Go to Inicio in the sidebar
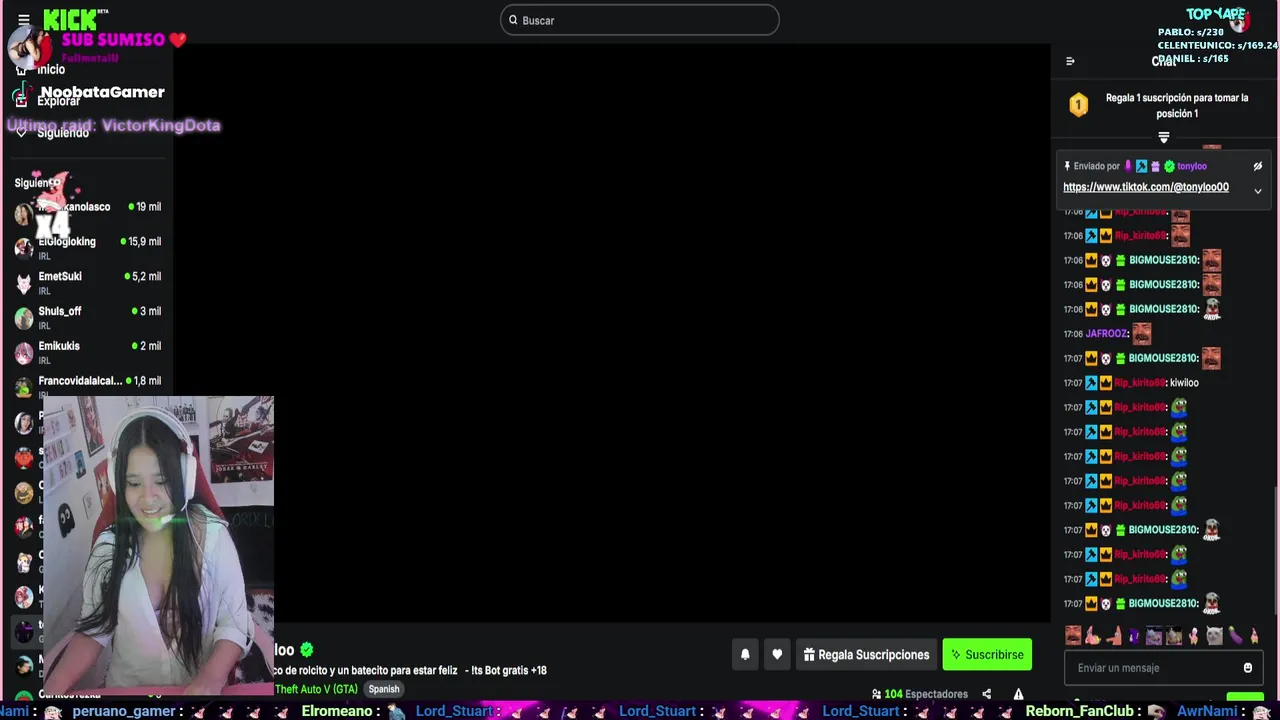 51,70
